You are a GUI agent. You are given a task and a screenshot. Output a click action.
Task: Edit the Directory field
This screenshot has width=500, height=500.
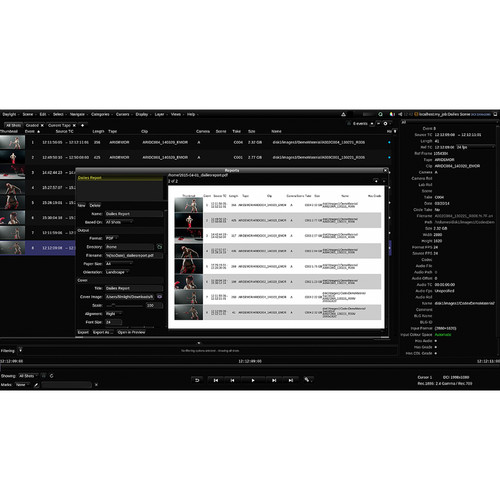[x=129, y=247]
